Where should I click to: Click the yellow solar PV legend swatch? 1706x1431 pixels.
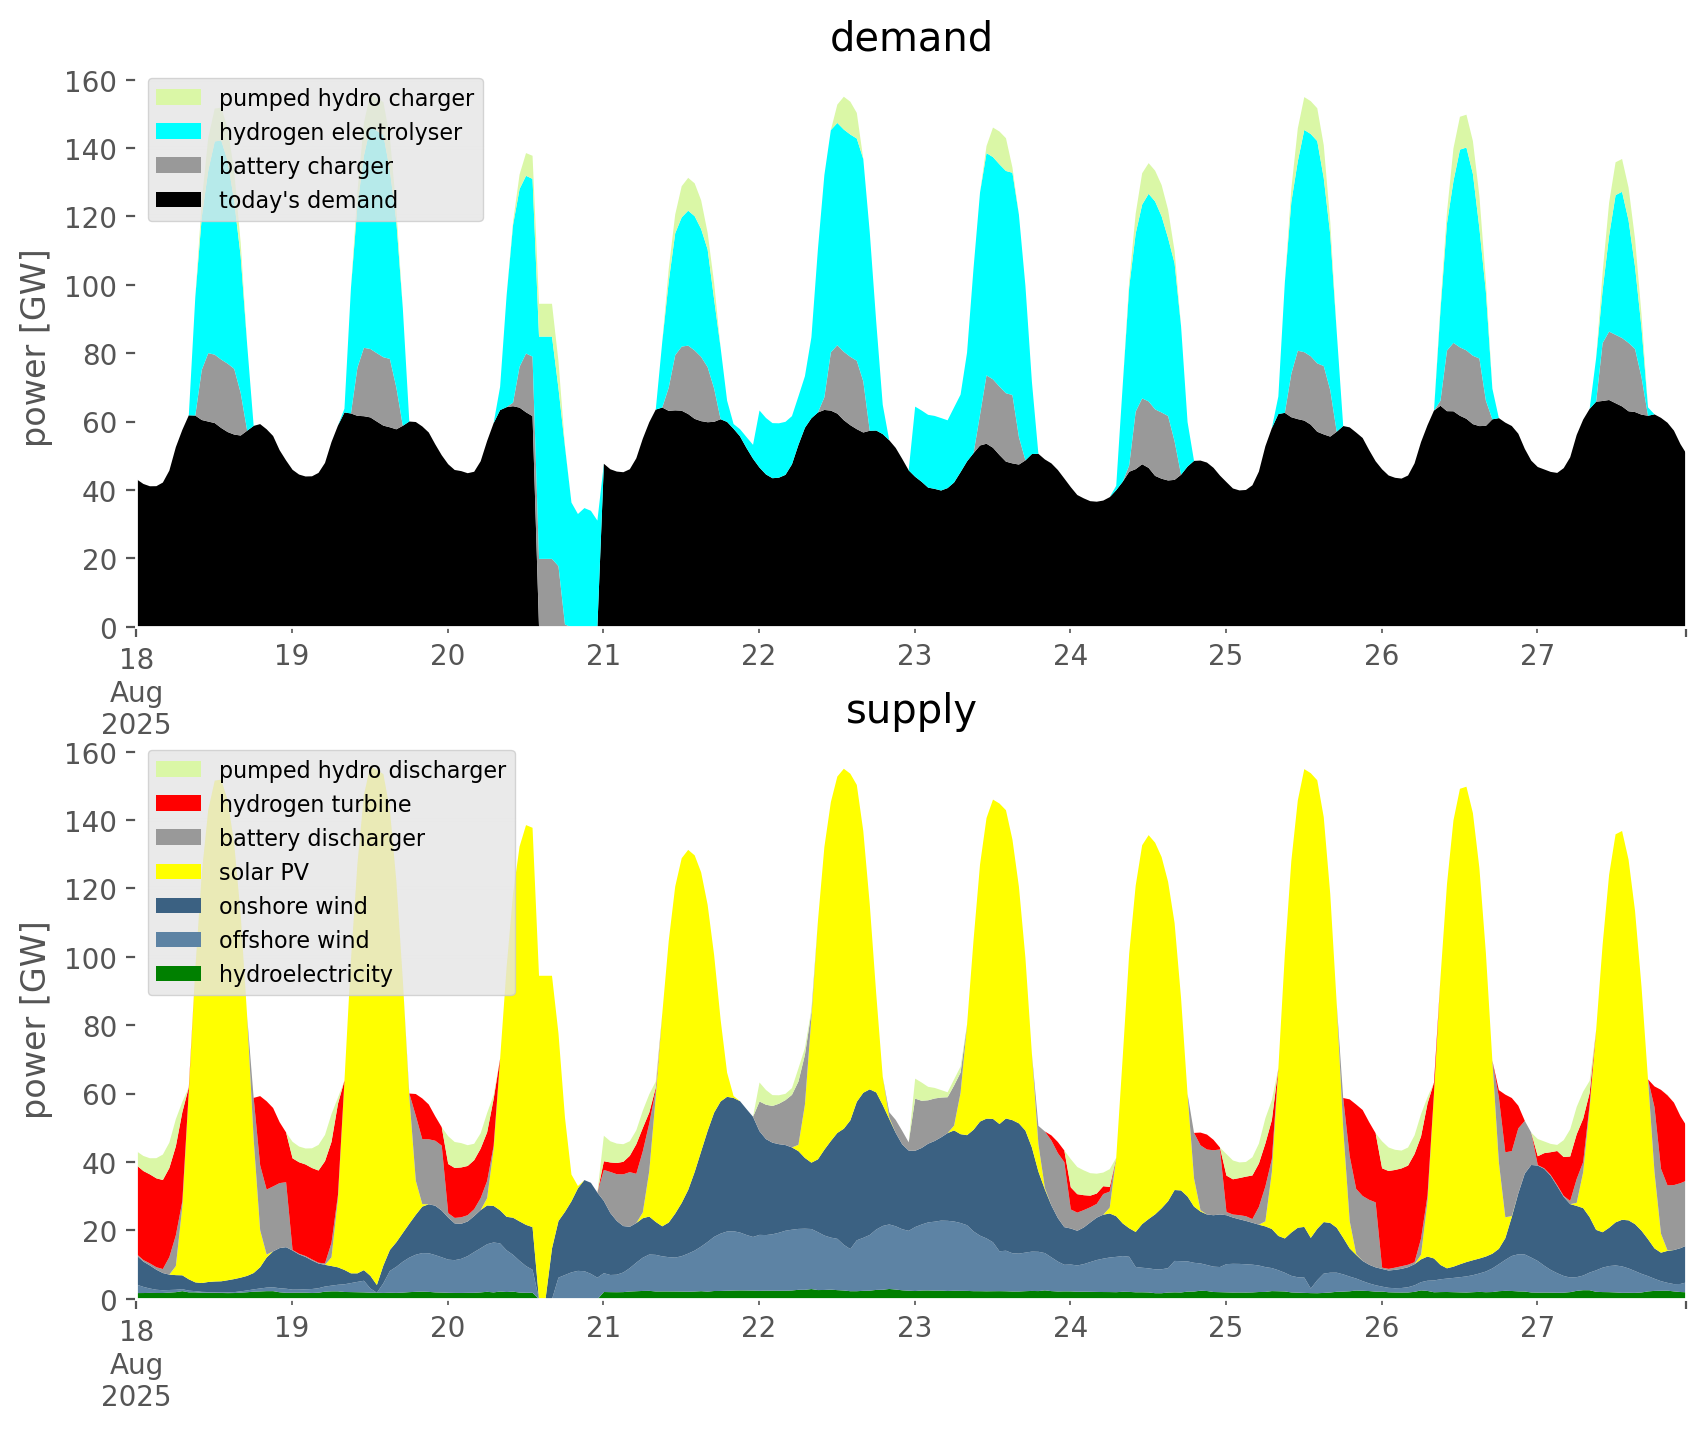tap(179, 872)
